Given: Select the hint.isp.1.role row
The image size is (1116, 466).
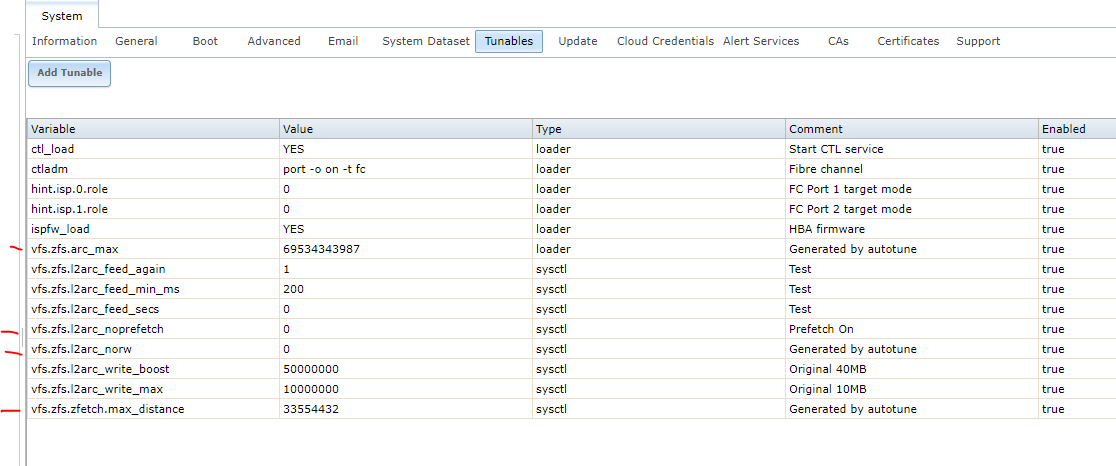Looking at the screenshot, I should pyautogui.click(x=572, y=209).
